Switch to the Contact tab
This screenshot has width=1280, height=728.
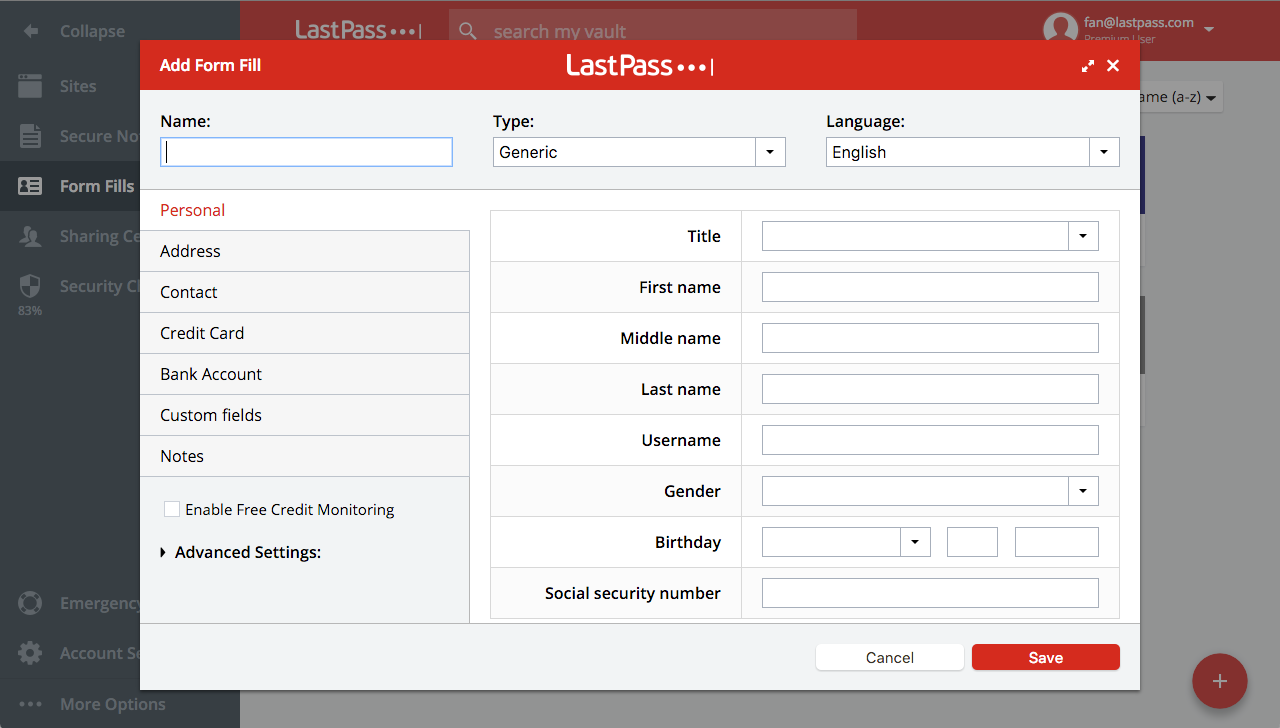[x=304, y=292]
